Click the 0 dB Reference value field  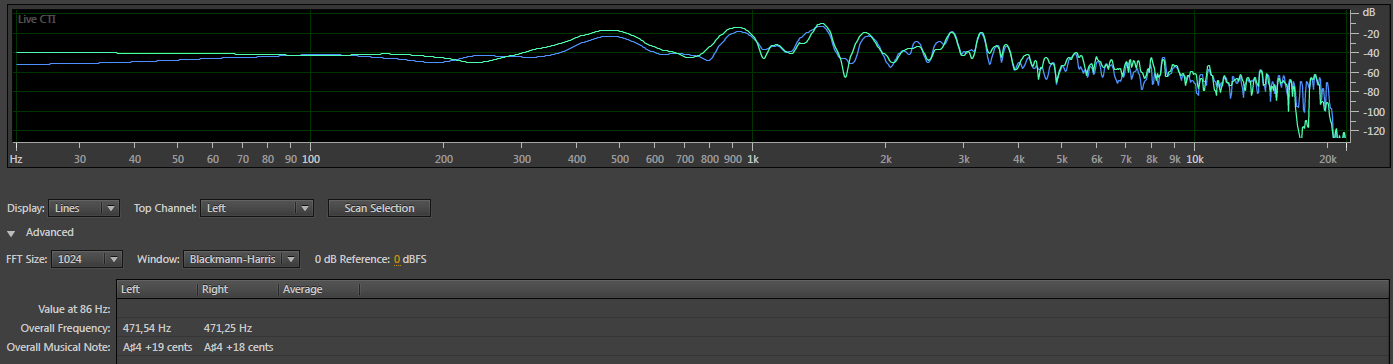tap(396, 260)
